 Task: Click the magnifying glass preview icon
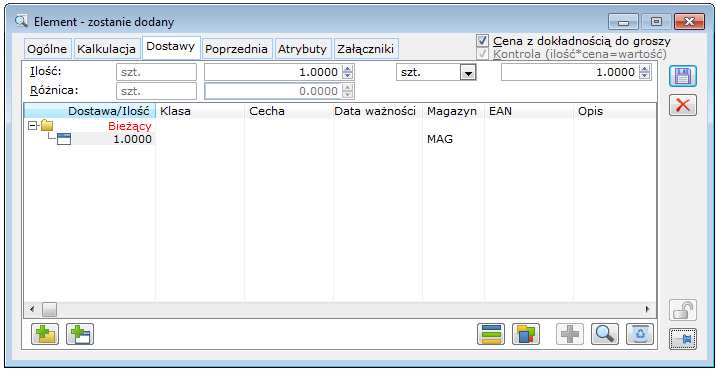click(605, 334)
